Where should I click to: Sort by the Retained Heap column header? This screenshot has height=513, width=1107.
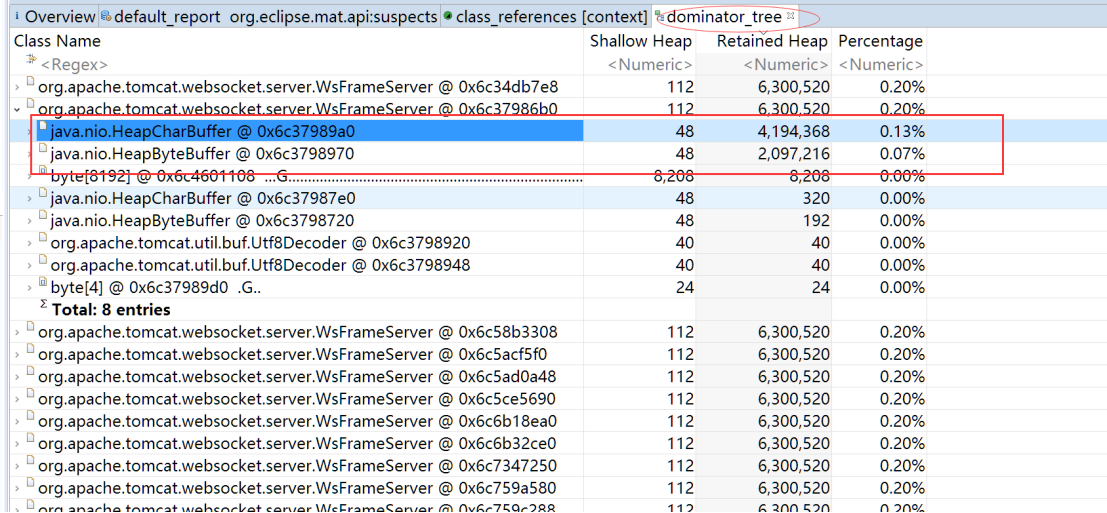(772, 41)
